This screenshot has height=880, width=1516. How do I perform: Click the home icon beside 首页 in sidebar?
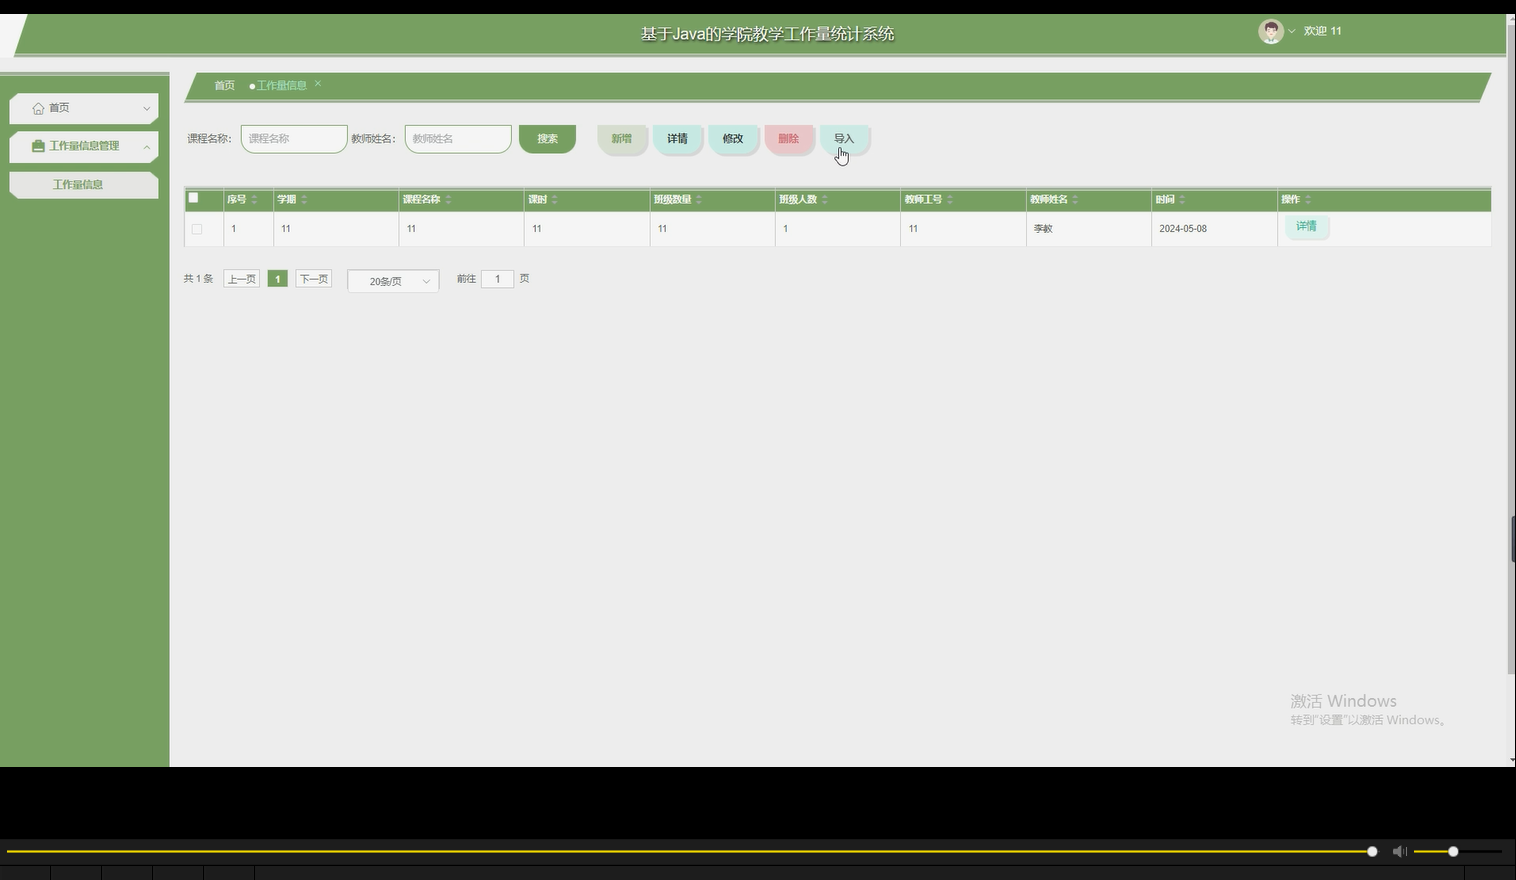pos(37,107)
